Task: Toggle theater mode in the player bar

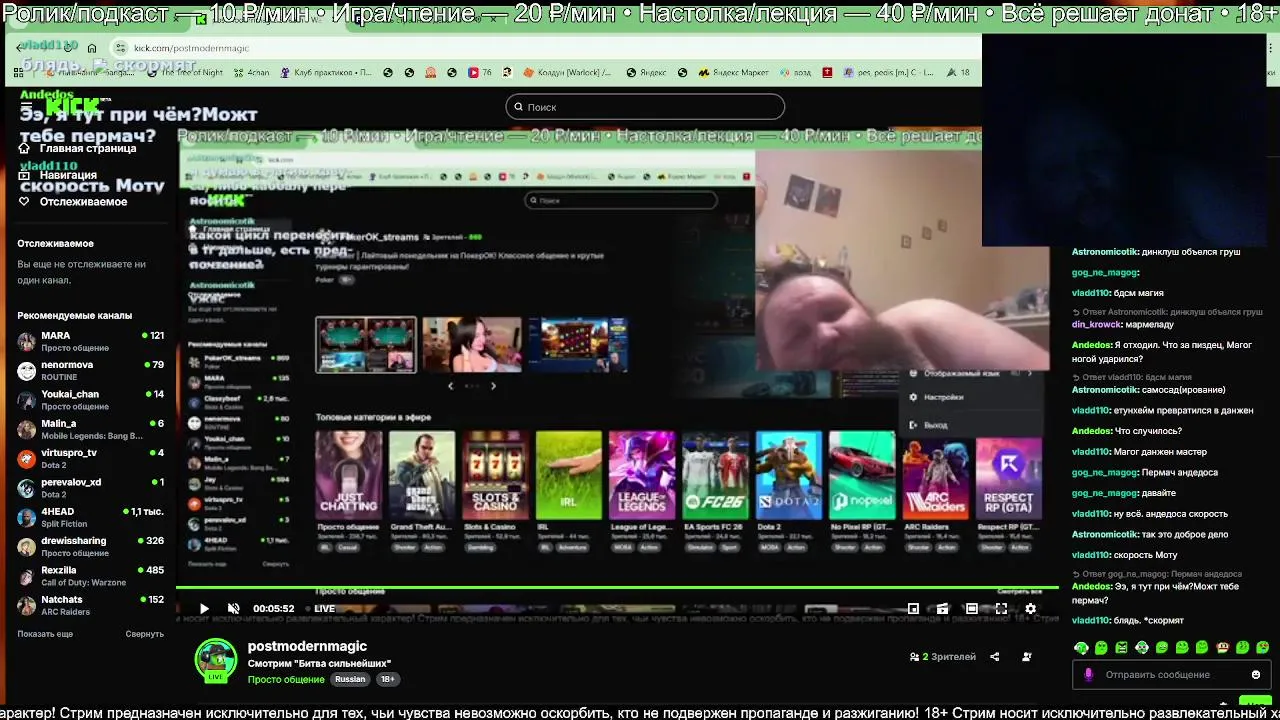Action: (x=972, y=608)
